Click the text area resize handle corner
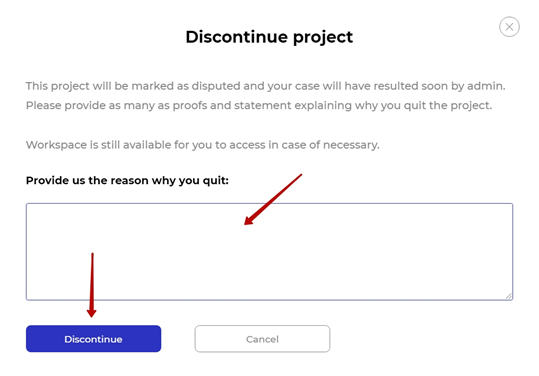Image resolution: width=539 pixels, height=376 pixels. pyautogui.click(x=509, y=296)
